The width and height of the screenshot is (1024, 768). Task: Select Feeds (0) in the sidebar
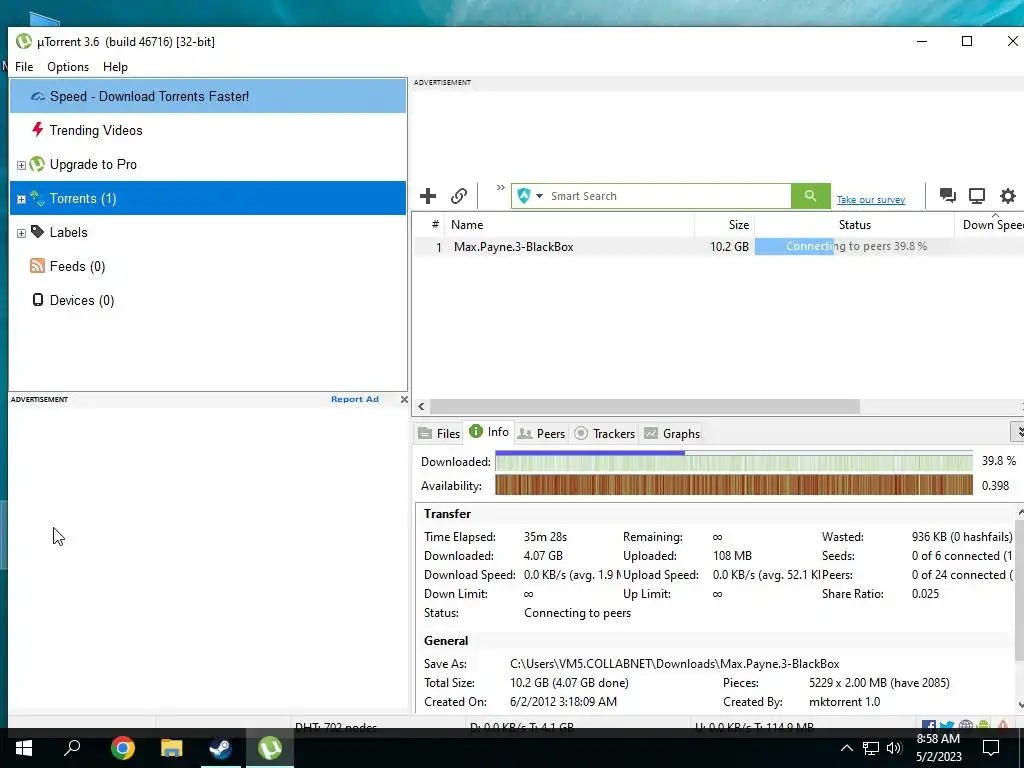click(208, 266)
